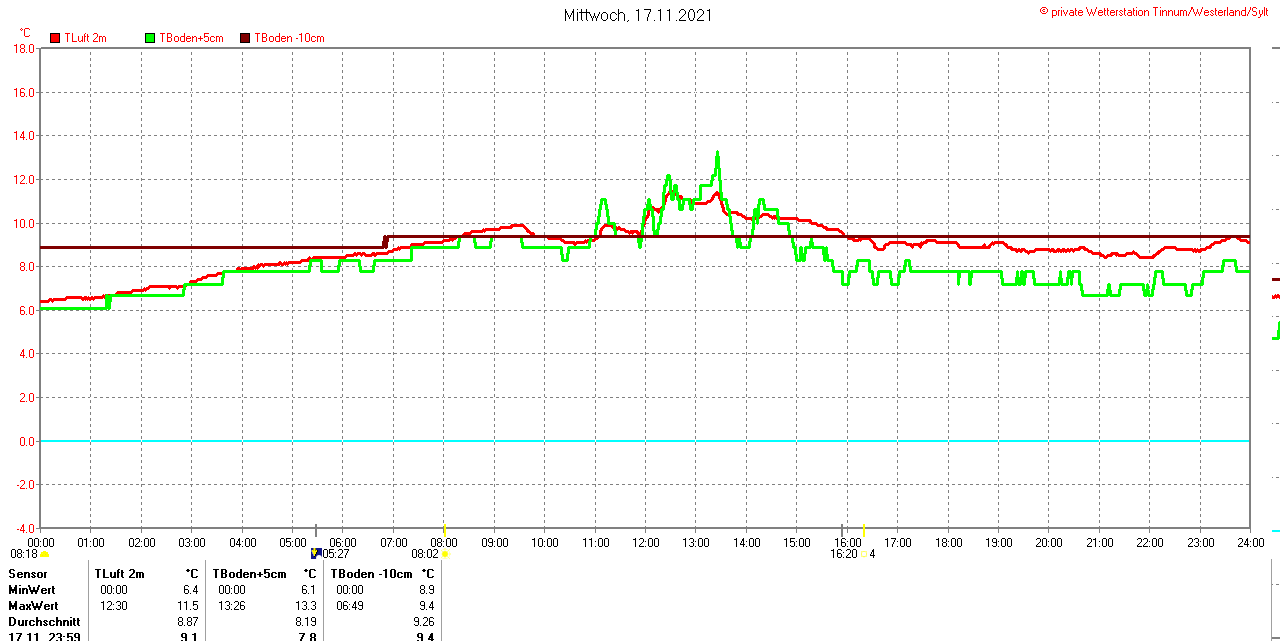Click the blue moon icon at 05:27
This screenshot has height=641, width=1280.
point(315,553)
